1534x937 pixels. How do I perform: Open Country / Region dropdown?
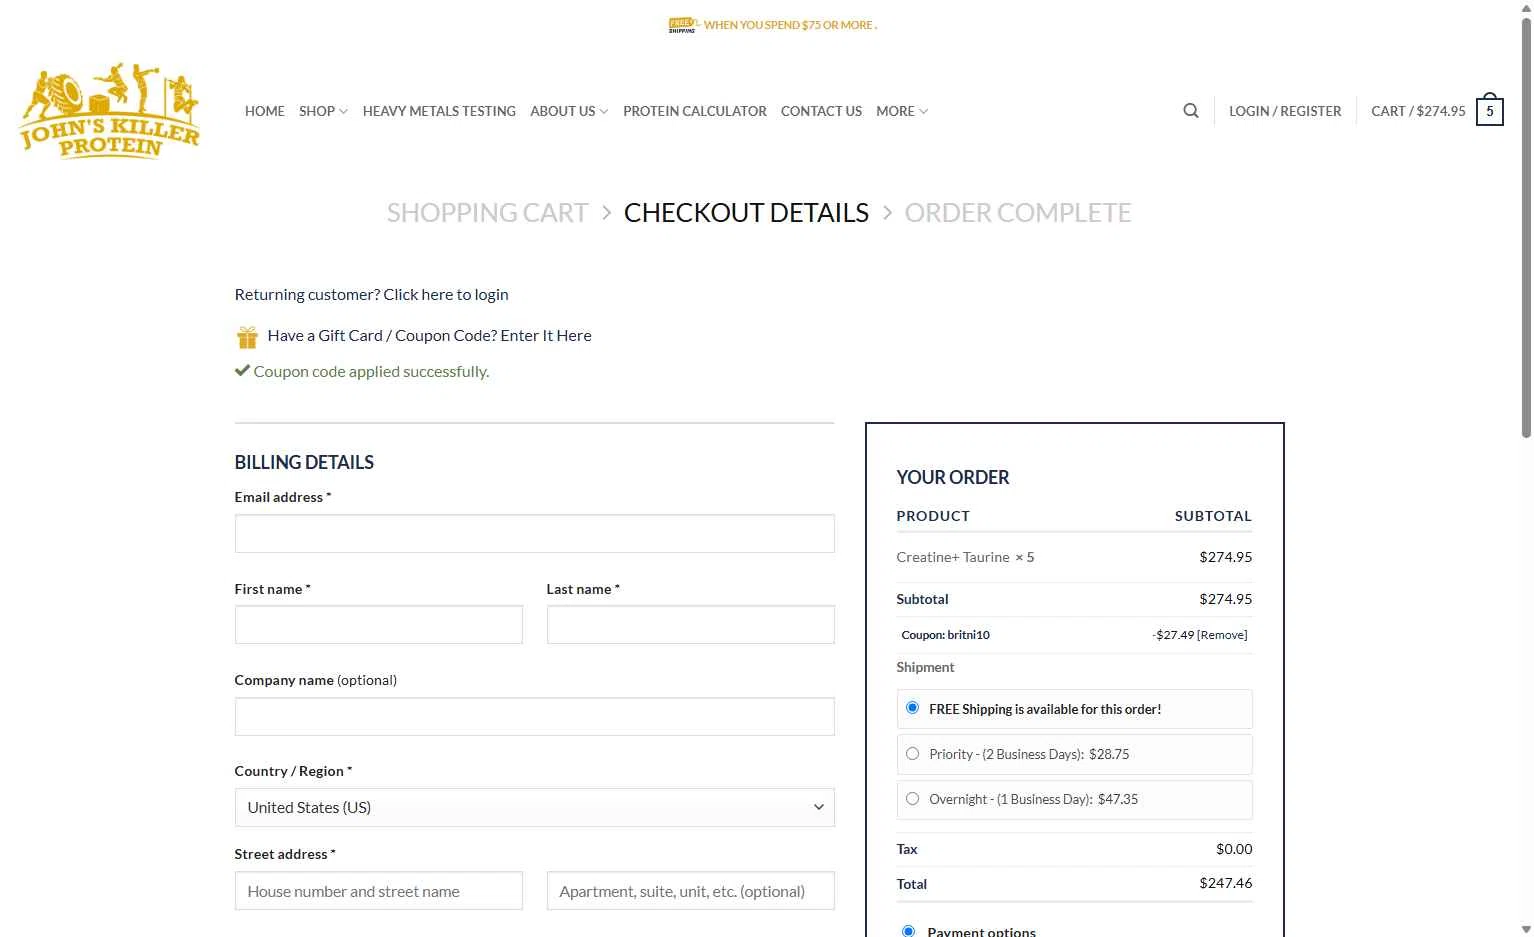pos(534,808)
